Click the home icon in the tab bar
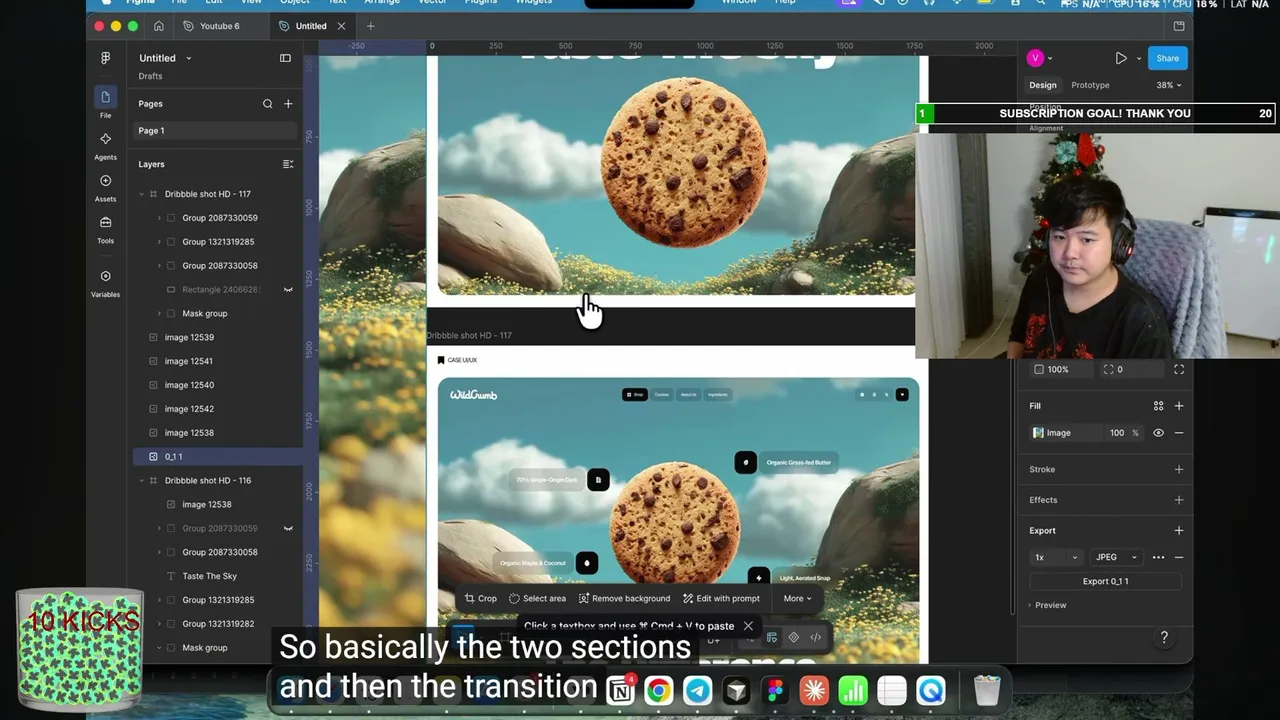 pos(159,26)
